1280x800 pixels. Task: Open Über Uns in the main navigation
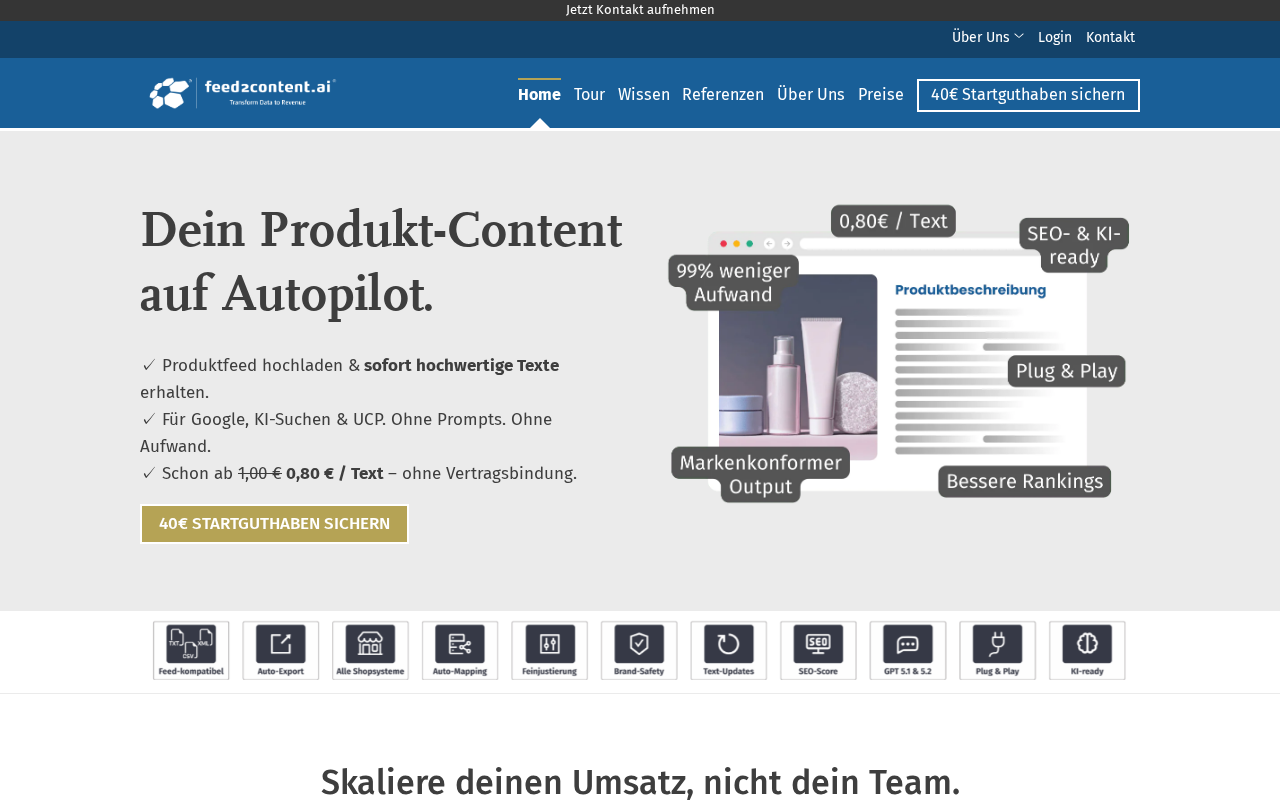pos(811,94)
